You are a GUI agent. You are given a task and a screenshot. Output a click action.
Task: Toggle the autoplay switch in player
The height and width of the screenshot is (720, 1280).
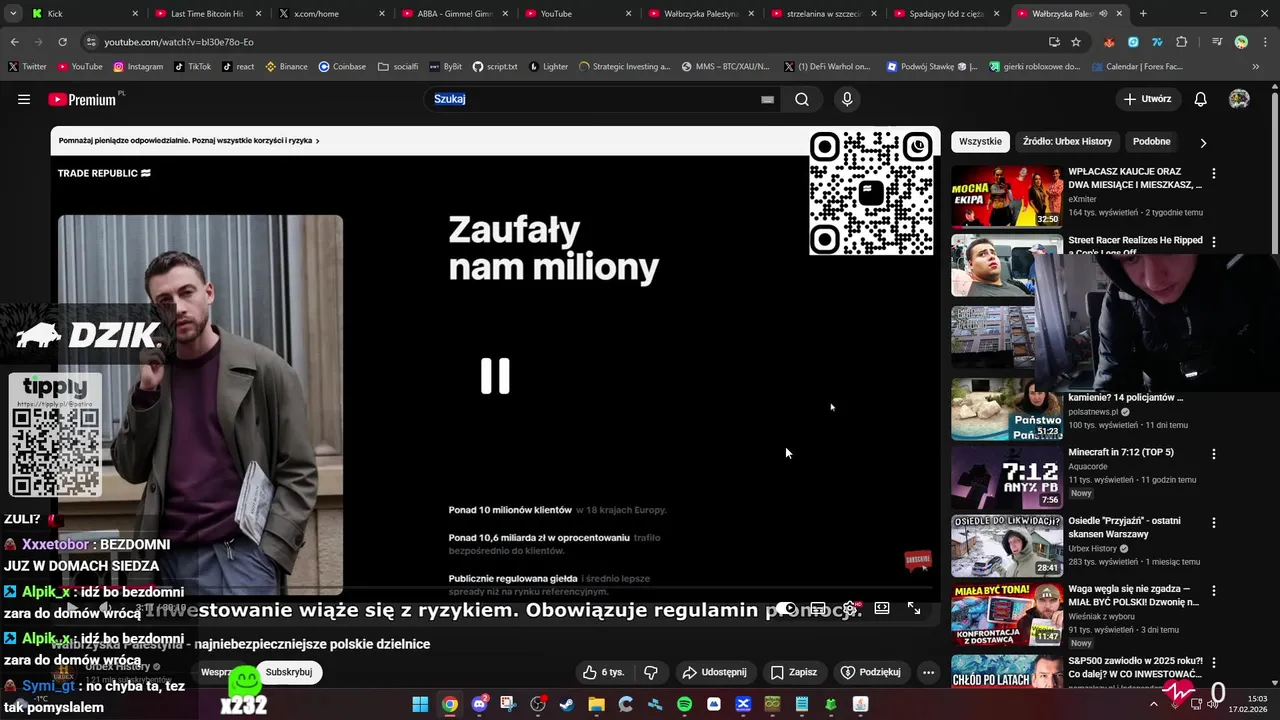pyautogui.click(x=787, y=608)
